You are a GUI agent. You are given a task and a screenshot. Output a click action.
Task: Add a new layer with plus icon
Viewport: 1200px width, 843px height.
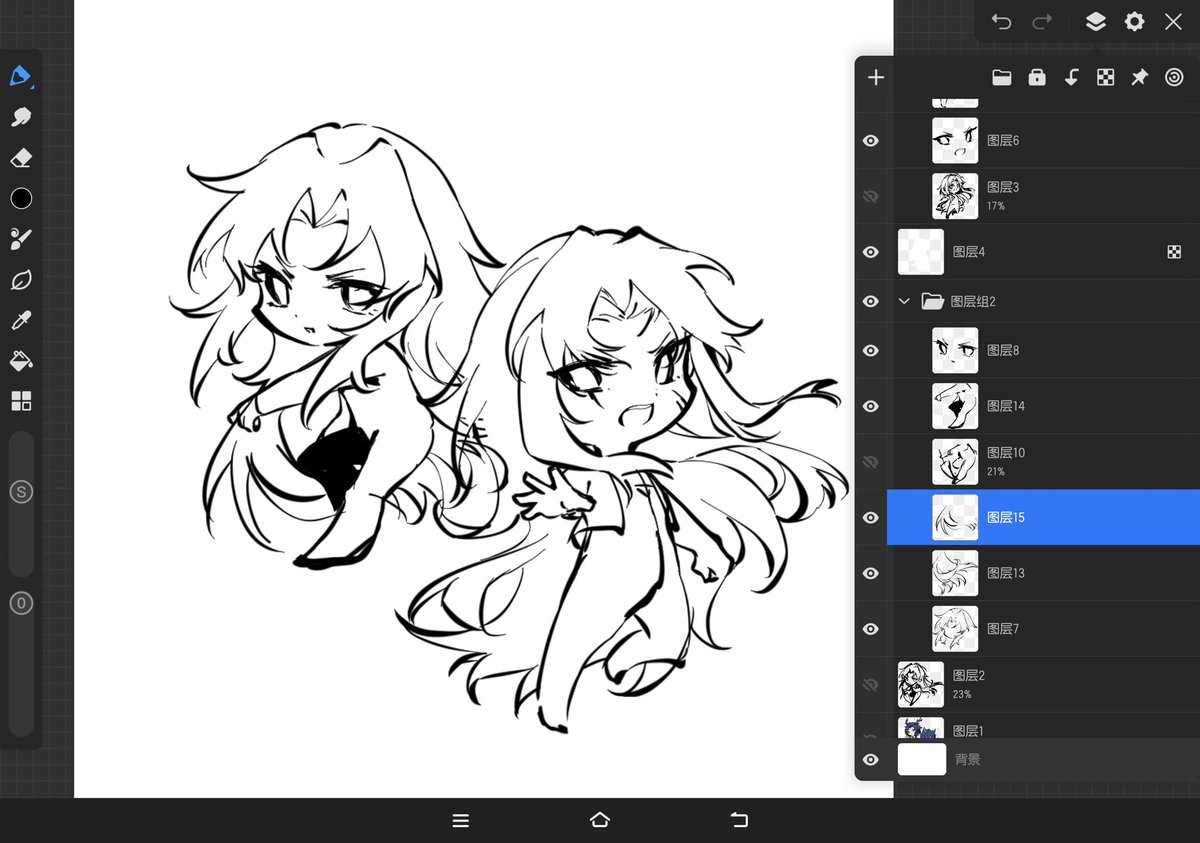click(x=876, y=77)
